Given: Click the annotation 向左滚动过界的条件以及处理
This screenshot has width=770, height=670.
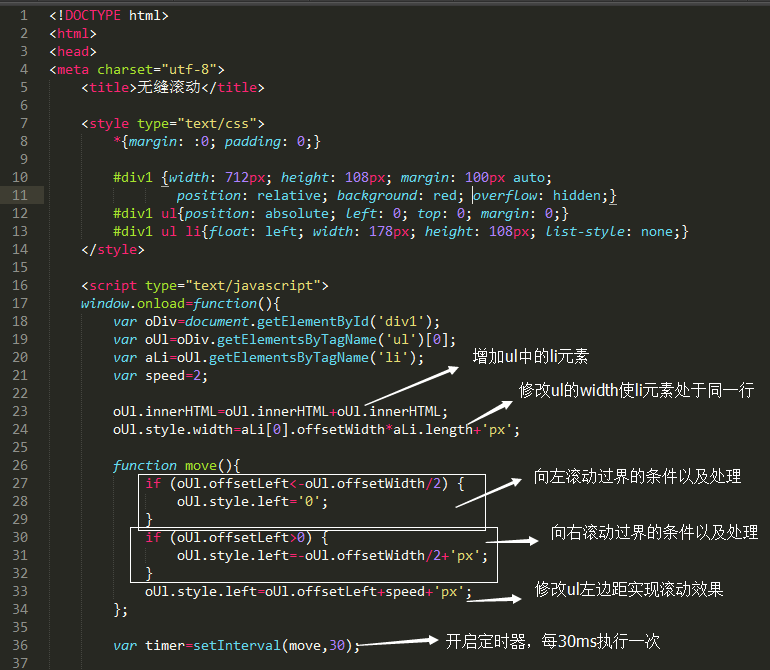Looking at the screenshot, I should coord(637,478).
